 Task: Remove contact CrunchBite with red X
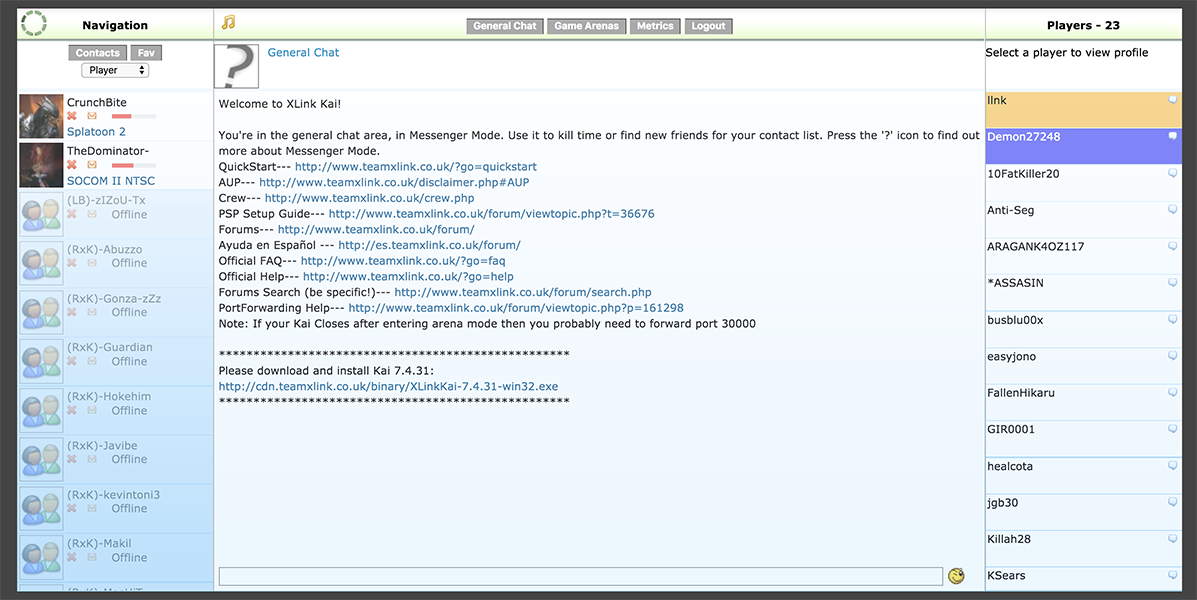[x=72, y=116]
